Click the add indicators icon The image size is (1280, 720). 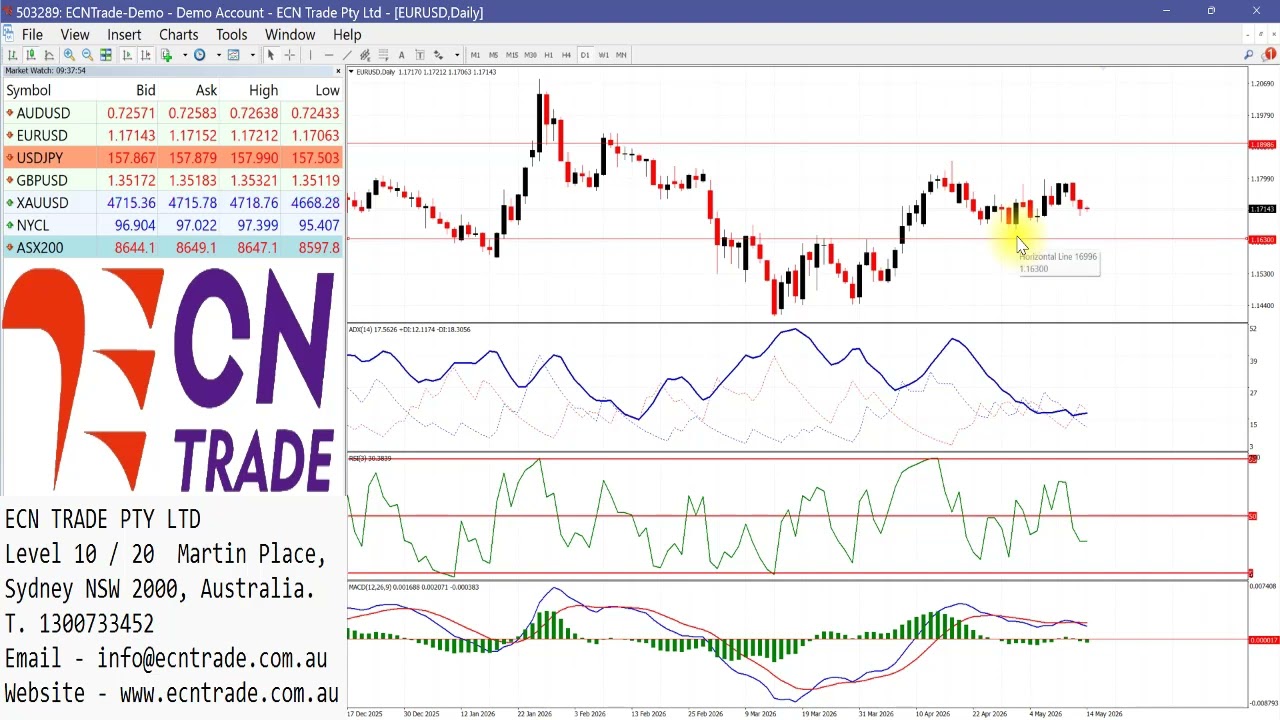[167, 55]
